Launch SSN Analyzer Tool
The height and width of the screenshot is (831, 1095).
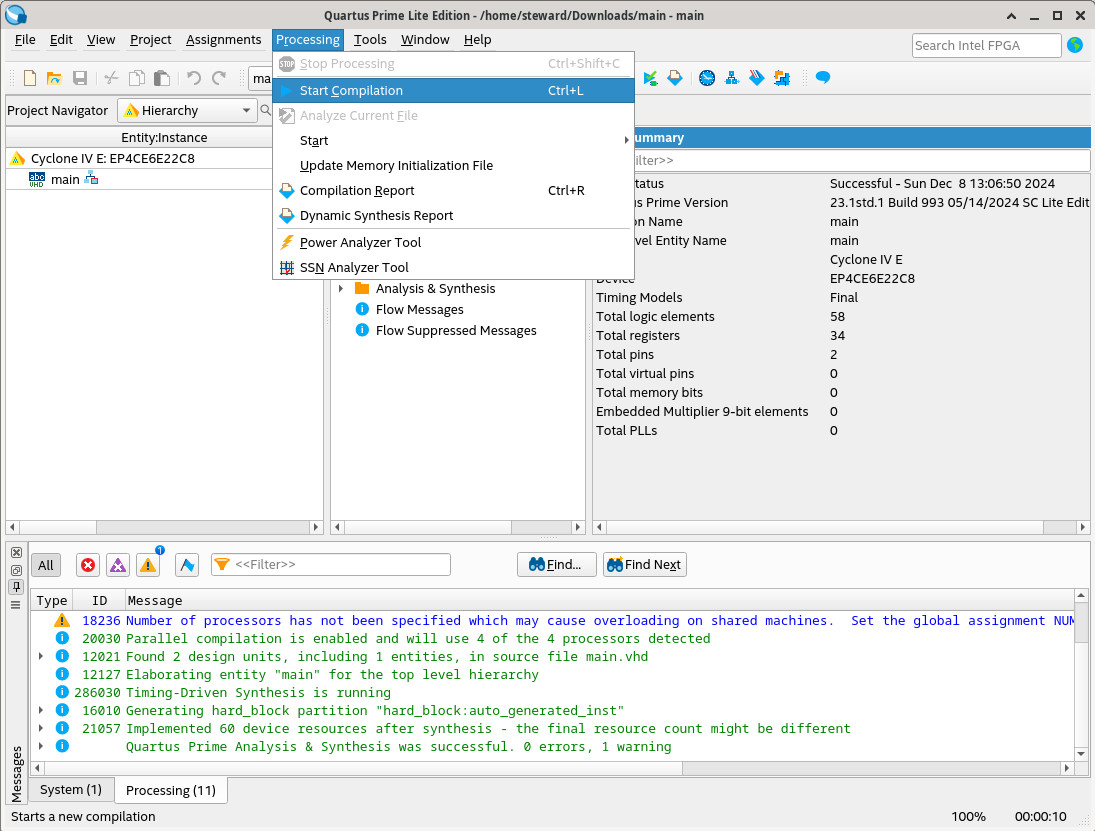(x=453, y=267)
